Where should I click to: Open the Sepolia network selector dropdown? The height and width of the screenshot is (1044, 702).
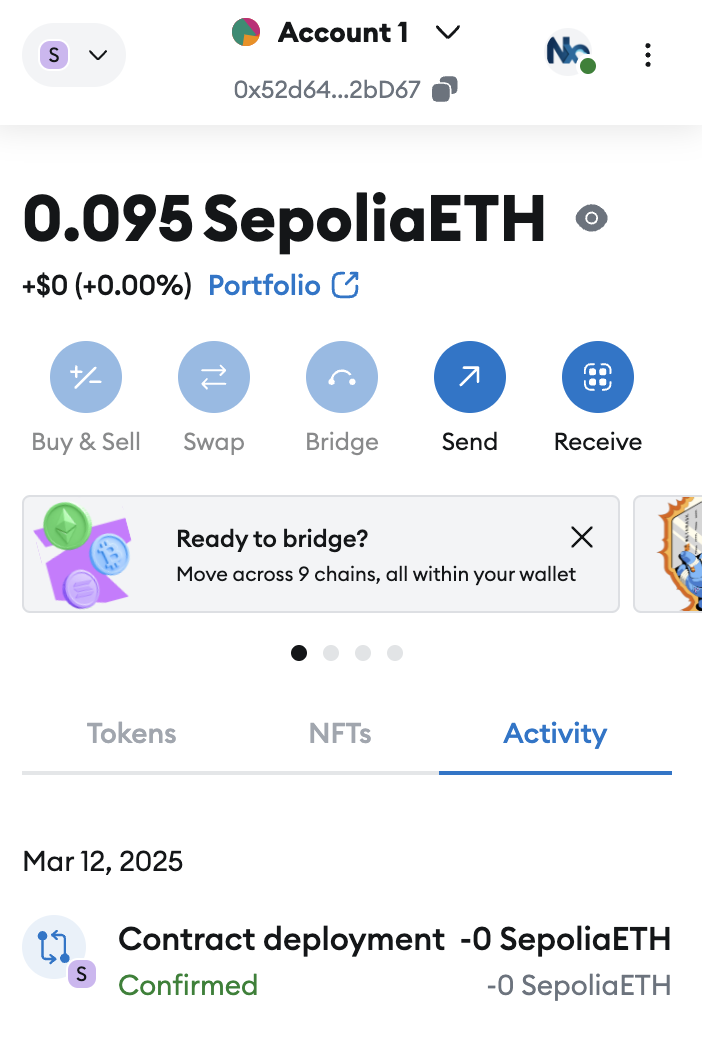pos(73,55)
